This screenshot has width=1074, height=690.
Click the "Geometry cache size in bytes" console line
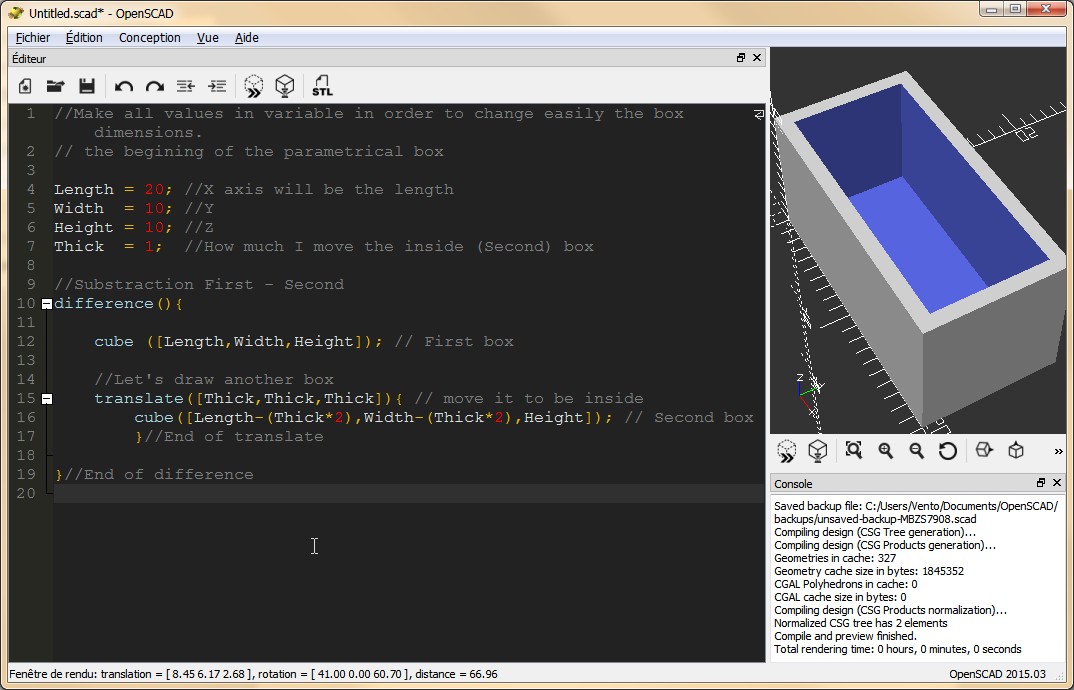point(869,571)
